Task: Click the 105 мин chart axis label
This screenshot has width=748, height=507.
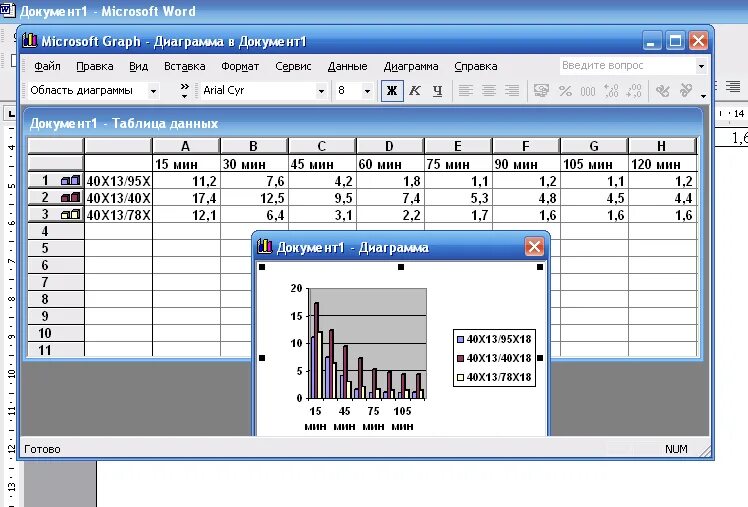Action: (402, 418)
